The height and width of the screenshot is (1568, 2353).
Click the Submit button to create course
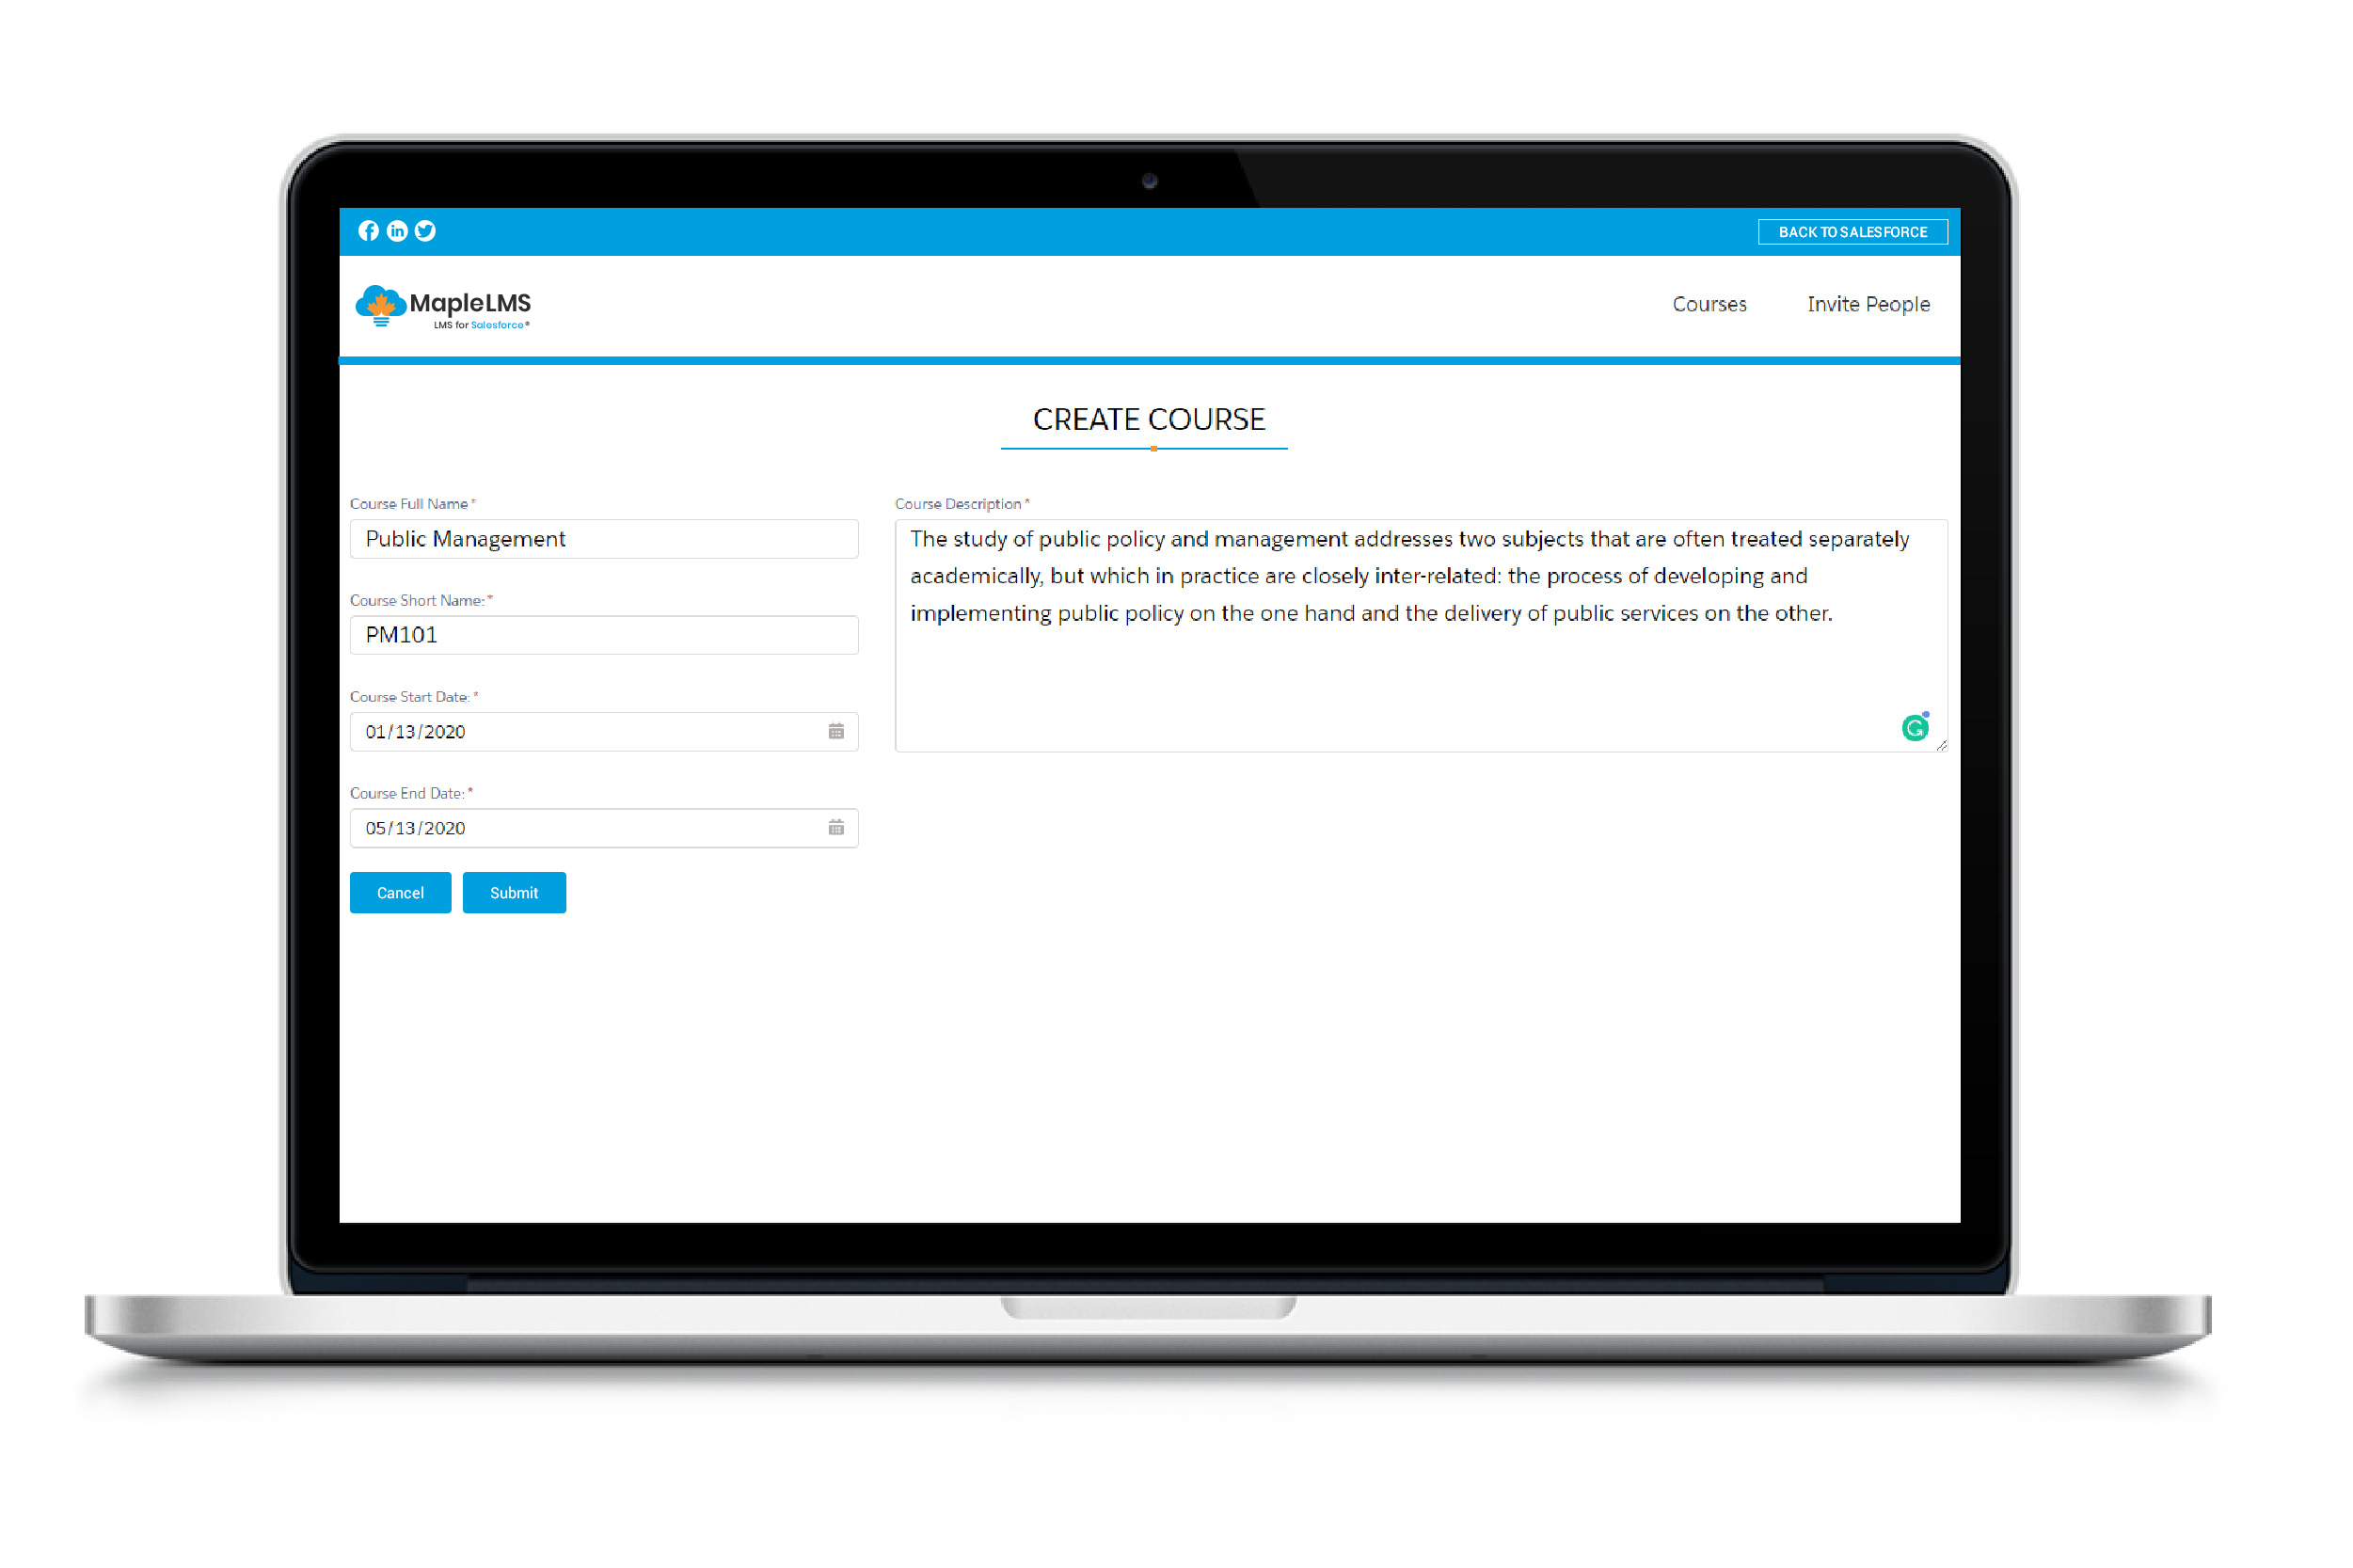point(515,893)
